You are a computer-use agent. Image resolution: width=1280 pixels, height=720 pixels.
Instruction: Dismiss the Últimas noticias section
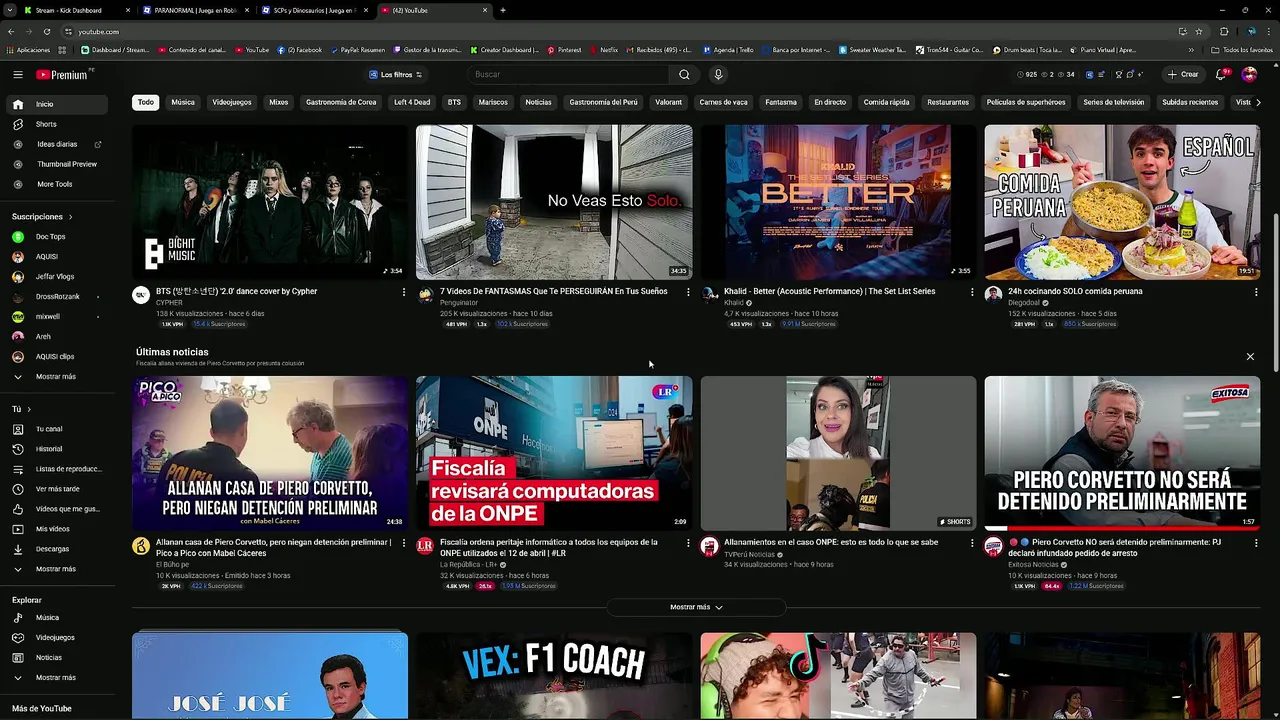pos(1250,356)
